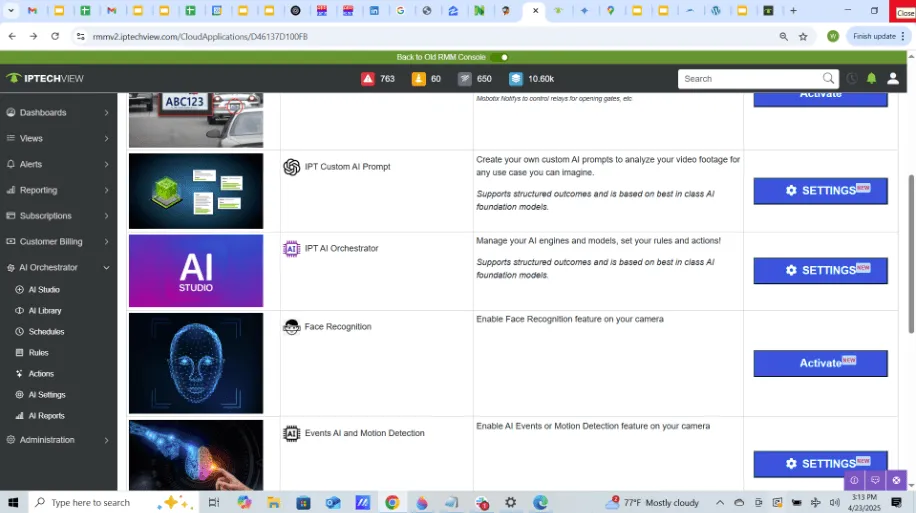Viewport: 916px width, 513px height.
Task: Click the Events AI and Motion Detection icon
Action: coord(292,434)
